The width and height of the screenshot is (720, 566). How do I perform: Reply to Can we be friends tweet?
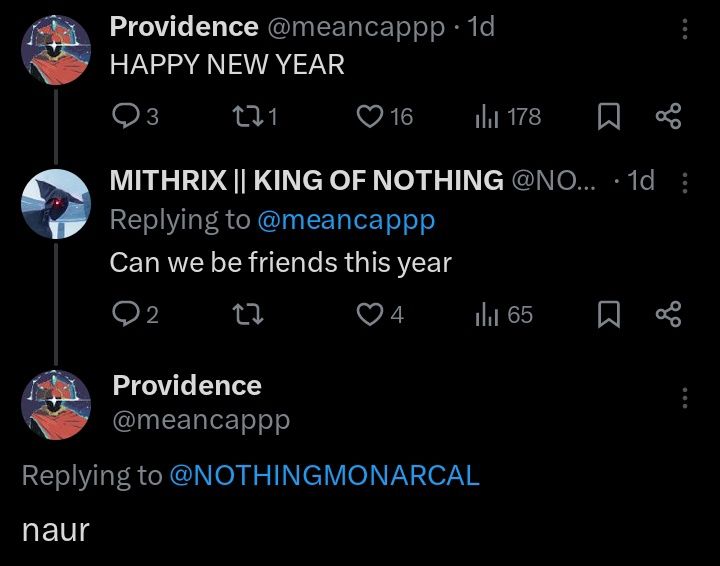tap(135, 314)
